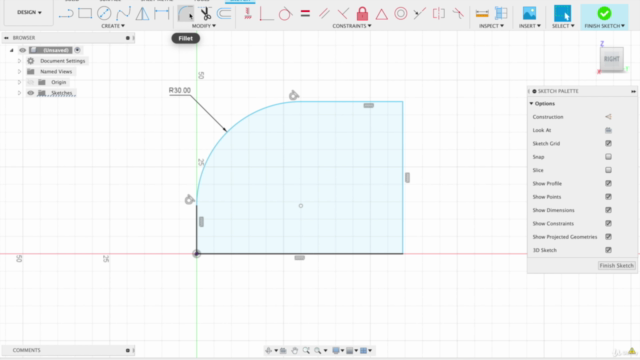
Task: Select the Sketch Dimension tool
Action: [x=162, y=13]
